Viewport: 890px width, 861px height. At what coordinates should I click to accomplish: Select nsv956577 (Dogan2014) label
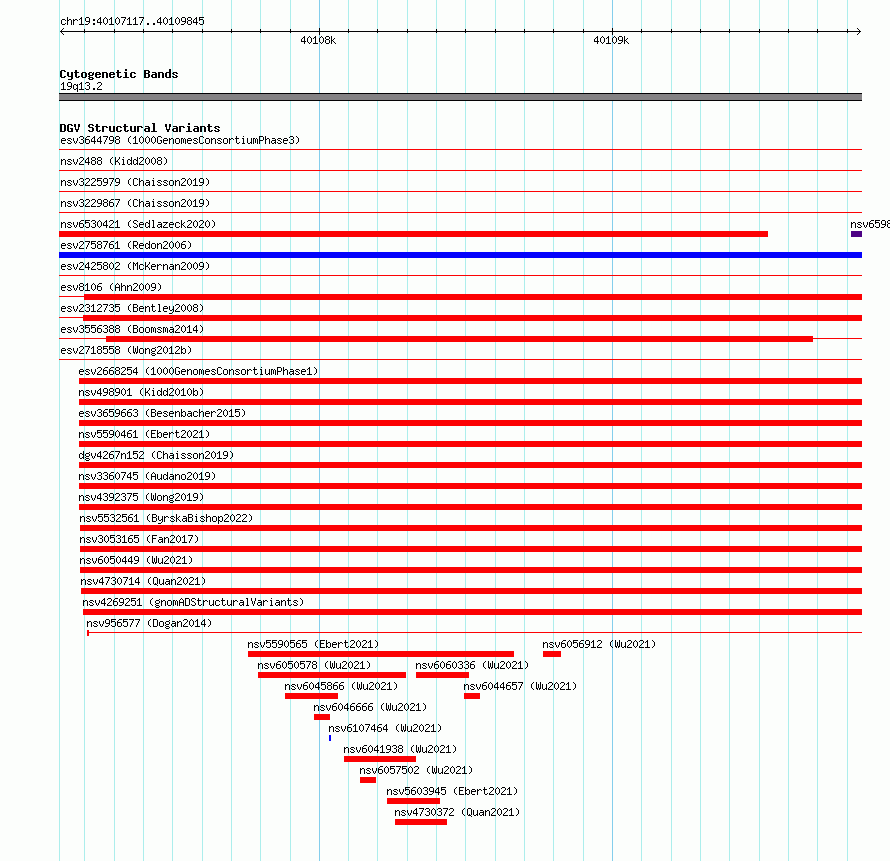(149, 623)
